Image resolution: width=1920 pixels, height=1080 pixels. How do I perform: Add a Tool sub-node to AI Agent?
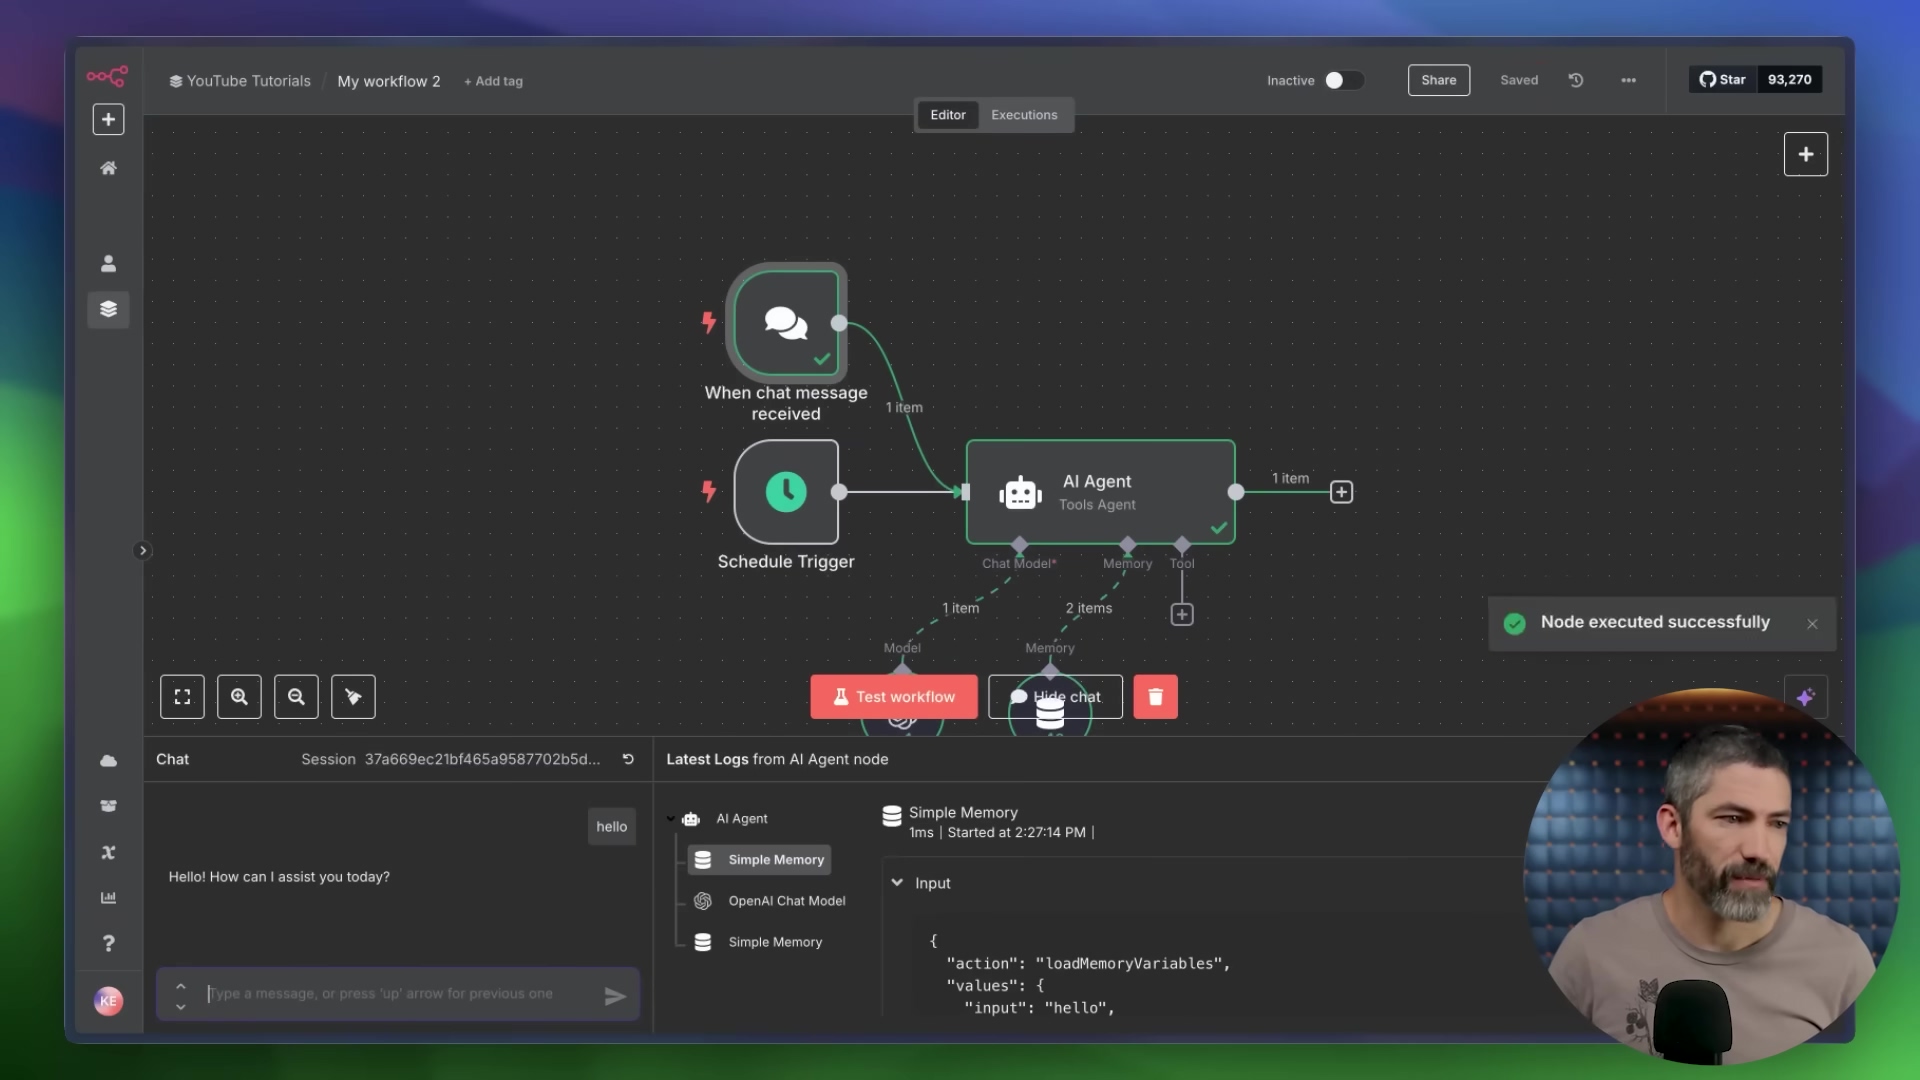1182,614
